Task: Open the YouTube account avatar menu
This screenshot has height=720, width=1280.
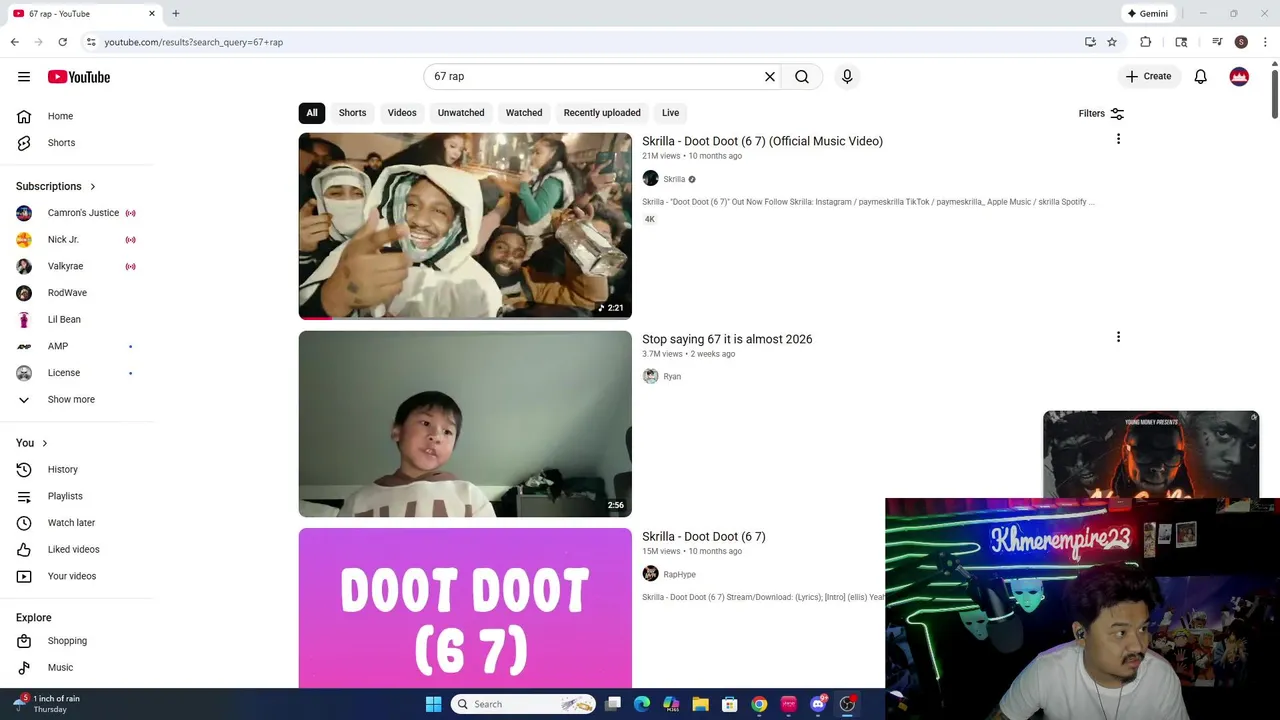Action: click(x=1239, y=77)
